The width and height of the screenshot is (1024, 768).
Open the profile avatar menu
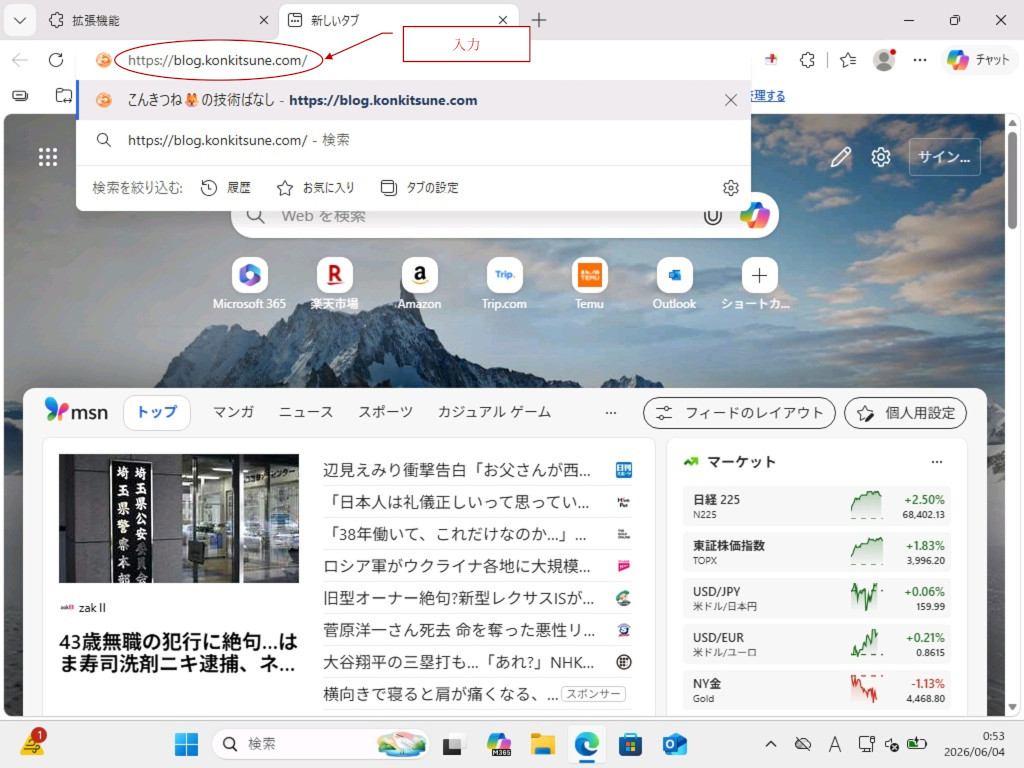click(x=884, y=60)
